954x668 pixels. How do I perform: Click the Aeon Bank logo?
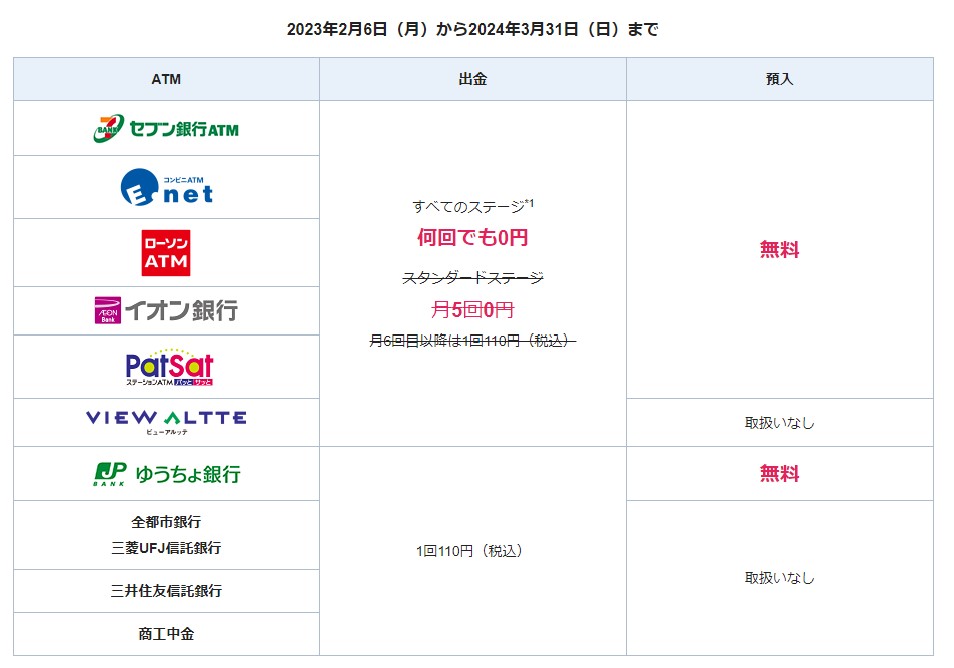[x=166, y=310]
